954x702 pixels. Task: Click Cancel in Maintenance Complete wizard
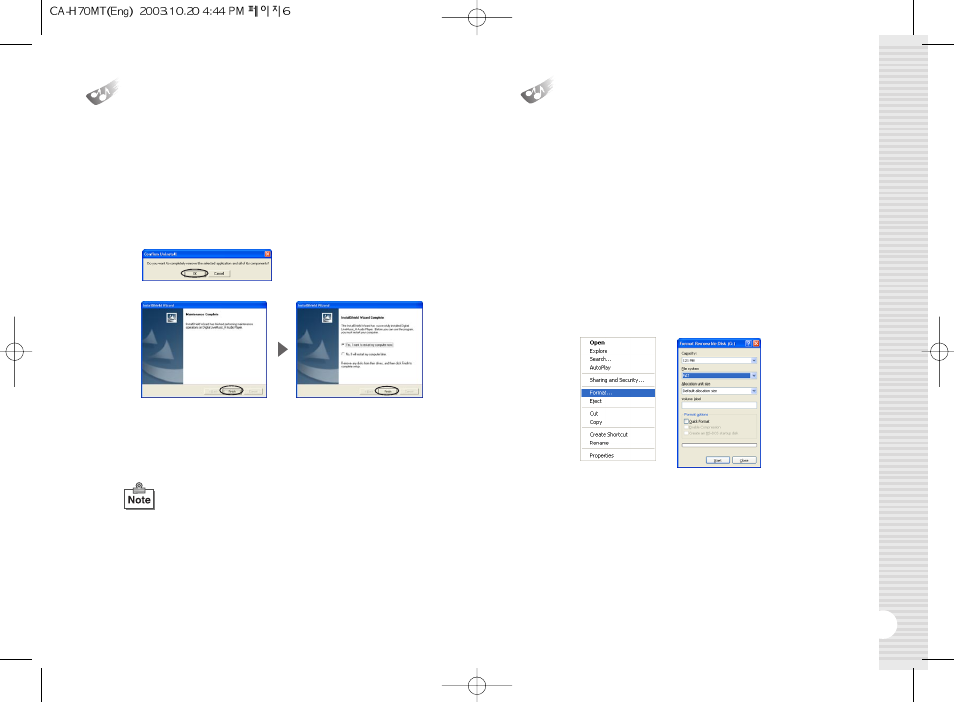pos(254,391)
